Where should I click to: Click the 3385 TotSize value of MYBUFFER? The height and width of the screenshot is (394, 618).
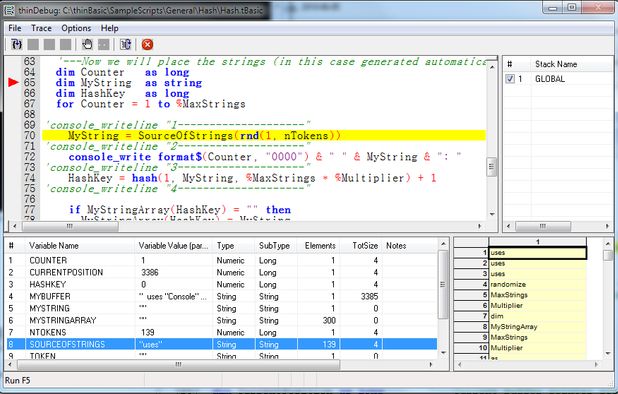click(x=369, y=296)
